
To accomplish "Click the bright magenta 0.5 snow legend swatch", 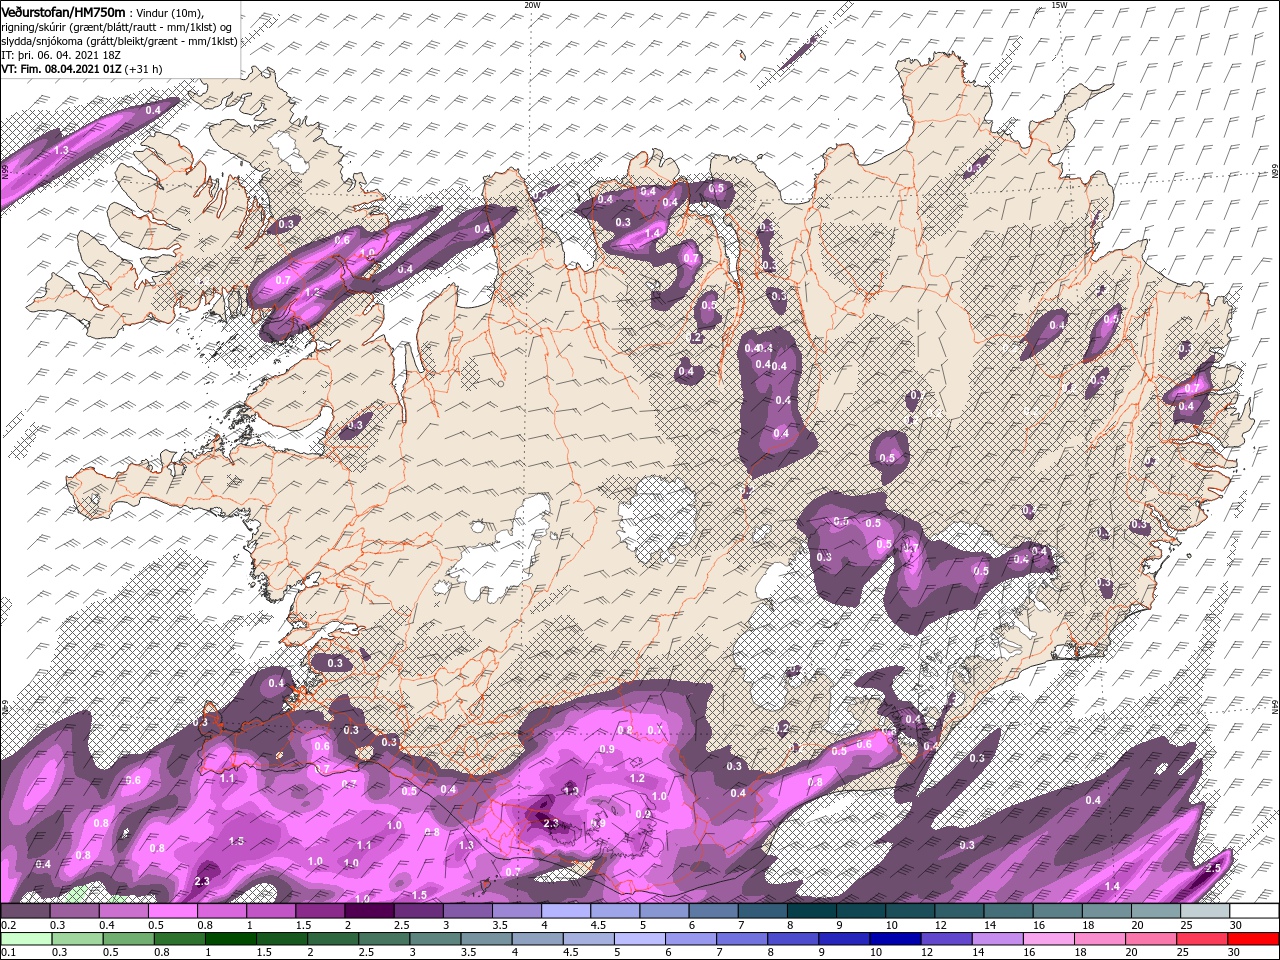I will 172,911.
